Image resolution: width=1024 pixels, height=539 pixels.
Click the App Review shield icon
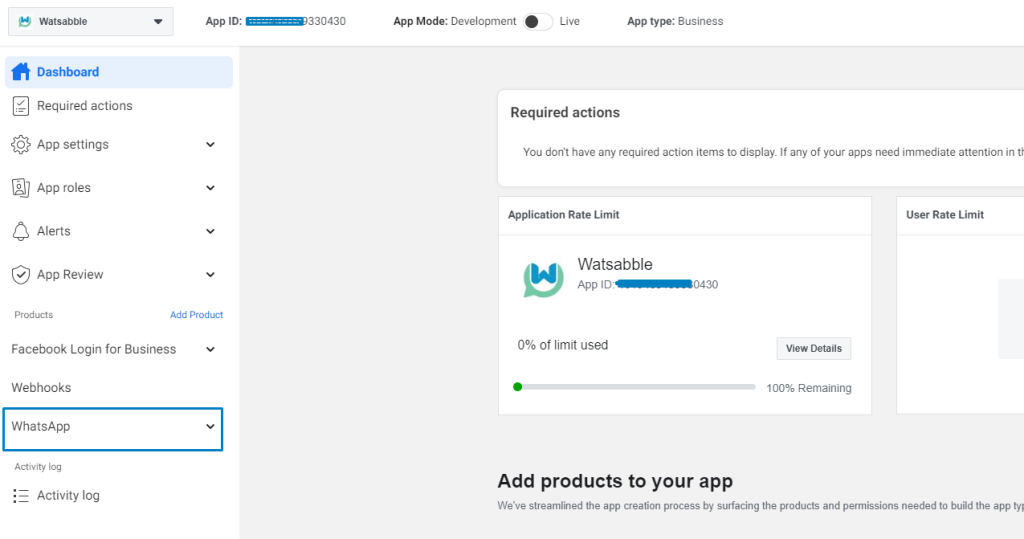[x=21, y=274]
